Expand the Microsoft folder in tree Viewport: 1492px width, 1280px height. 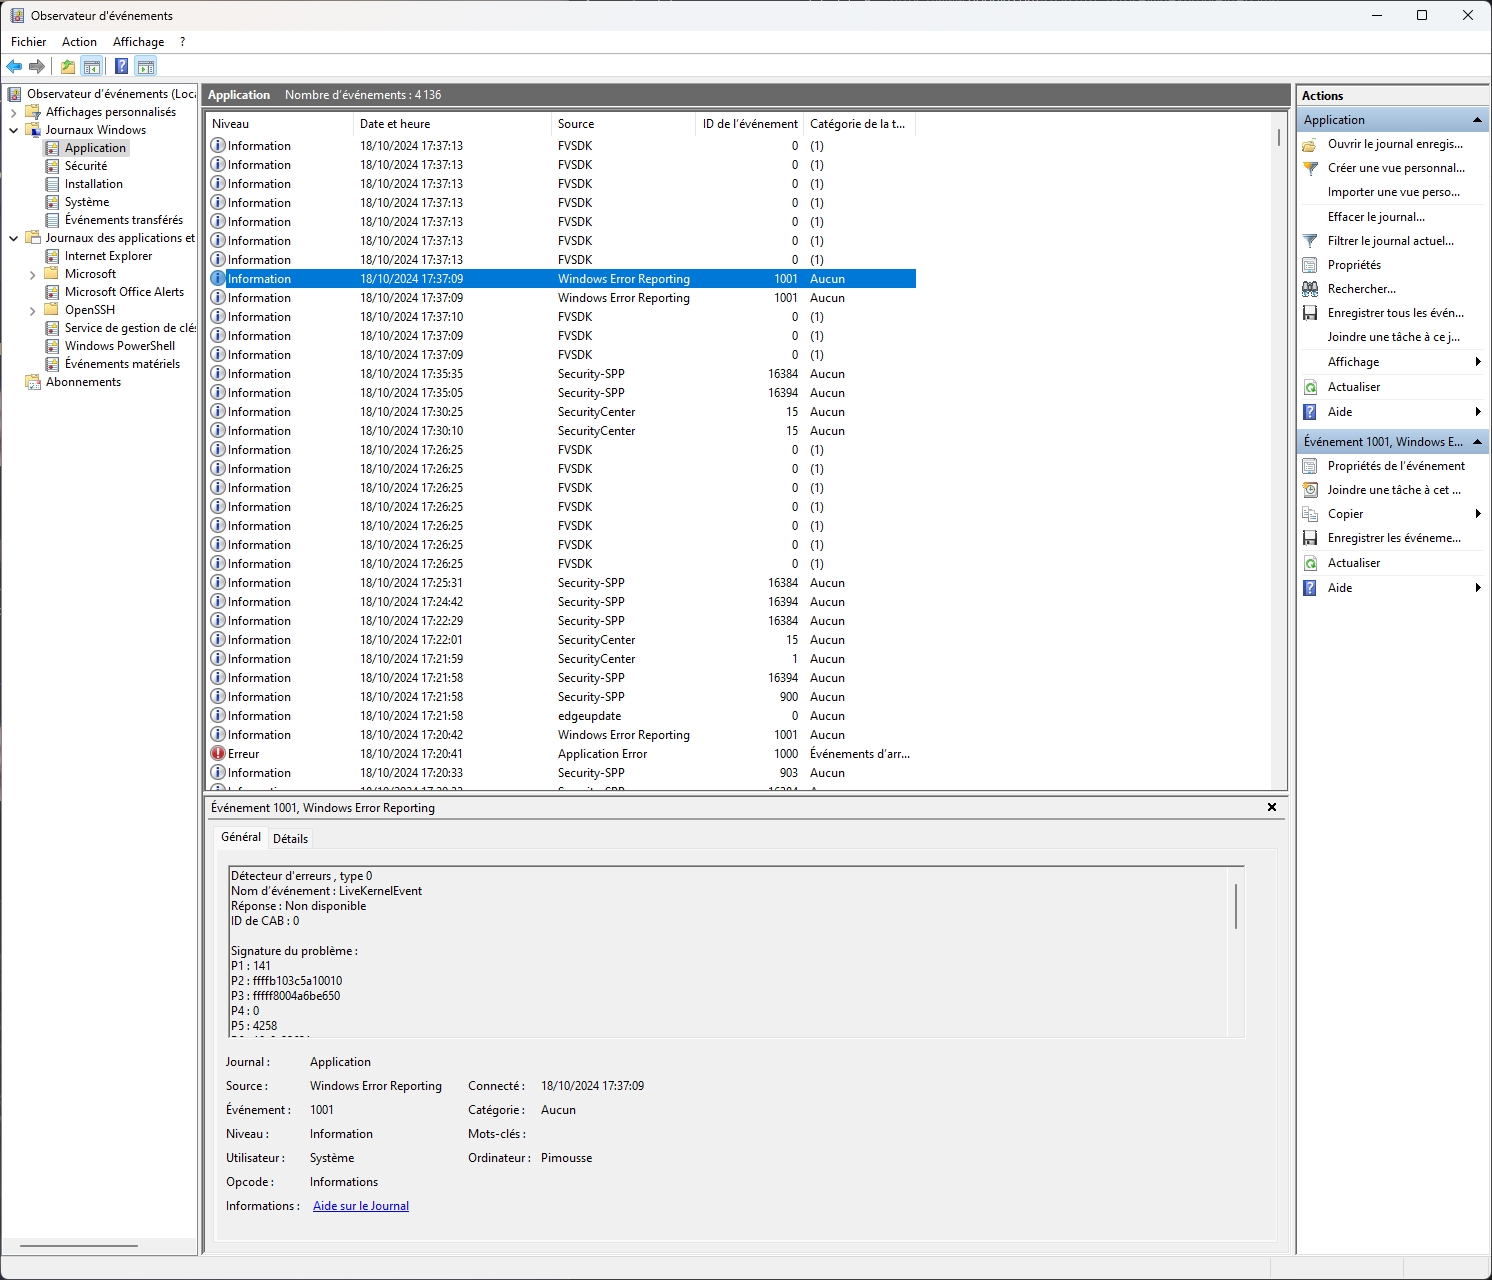tap(33, 274)
